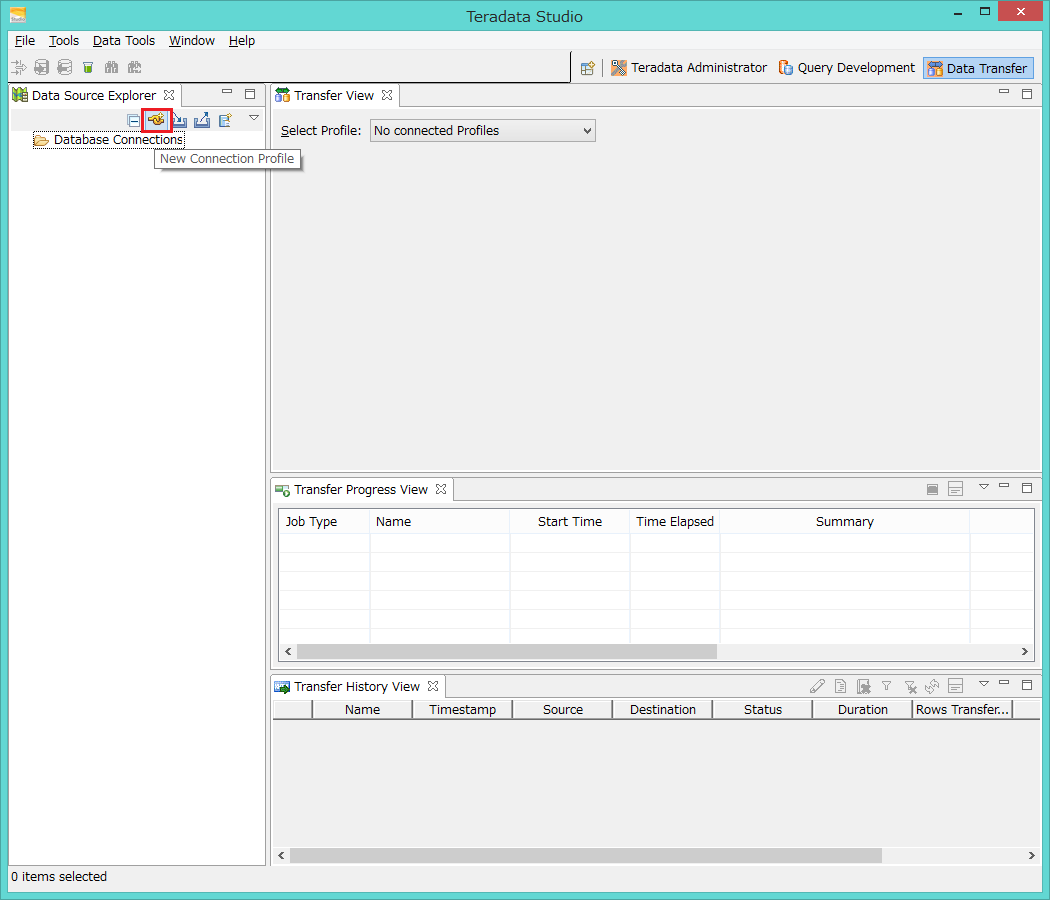Open the Tools menu
Screen dimensions: 1050x900
coord(64,41)
